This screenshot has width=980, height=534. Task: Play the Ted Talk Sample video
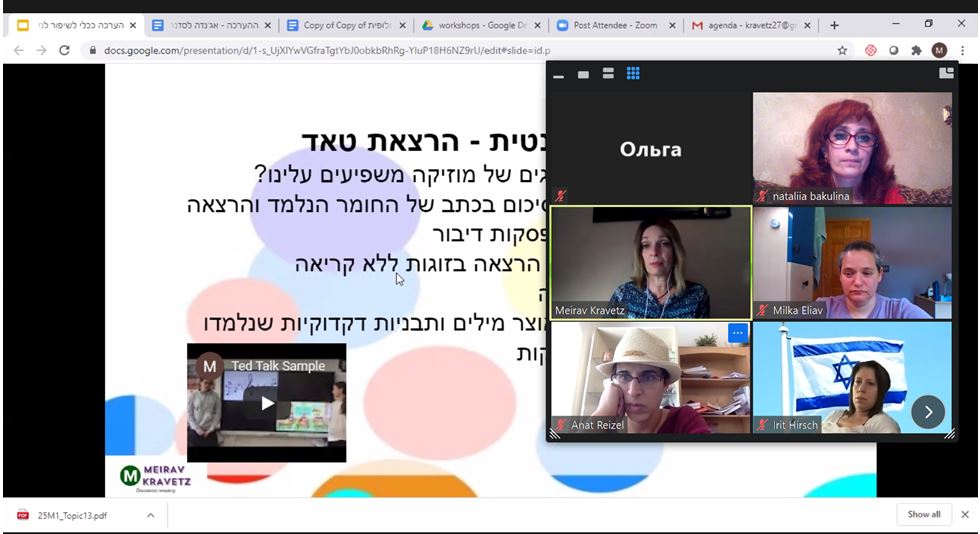[x=267, y=403]
